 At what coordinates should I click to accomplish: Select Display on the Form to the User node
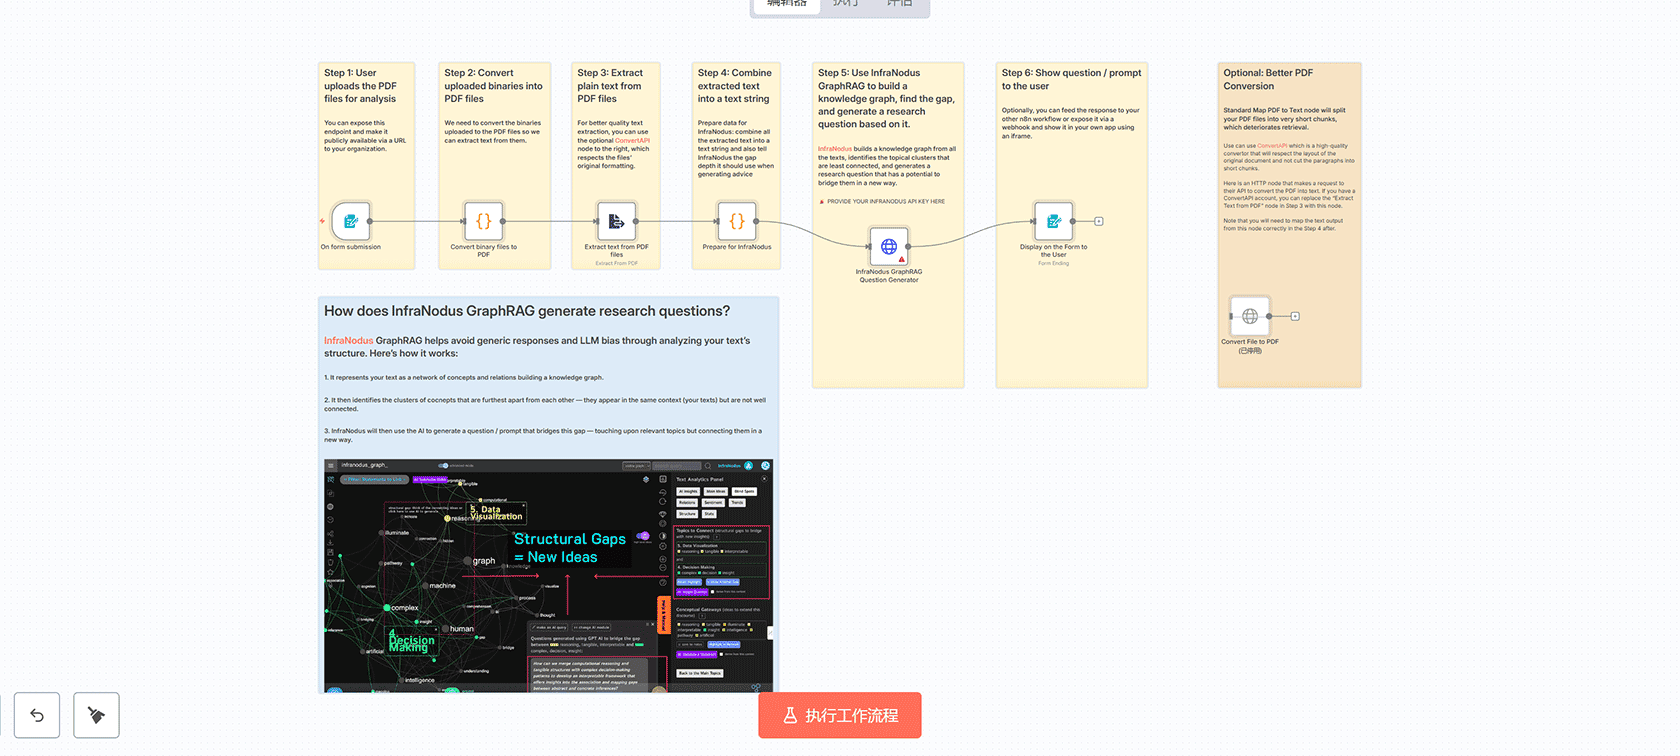pyautogui.click(x=1053, y=221)
